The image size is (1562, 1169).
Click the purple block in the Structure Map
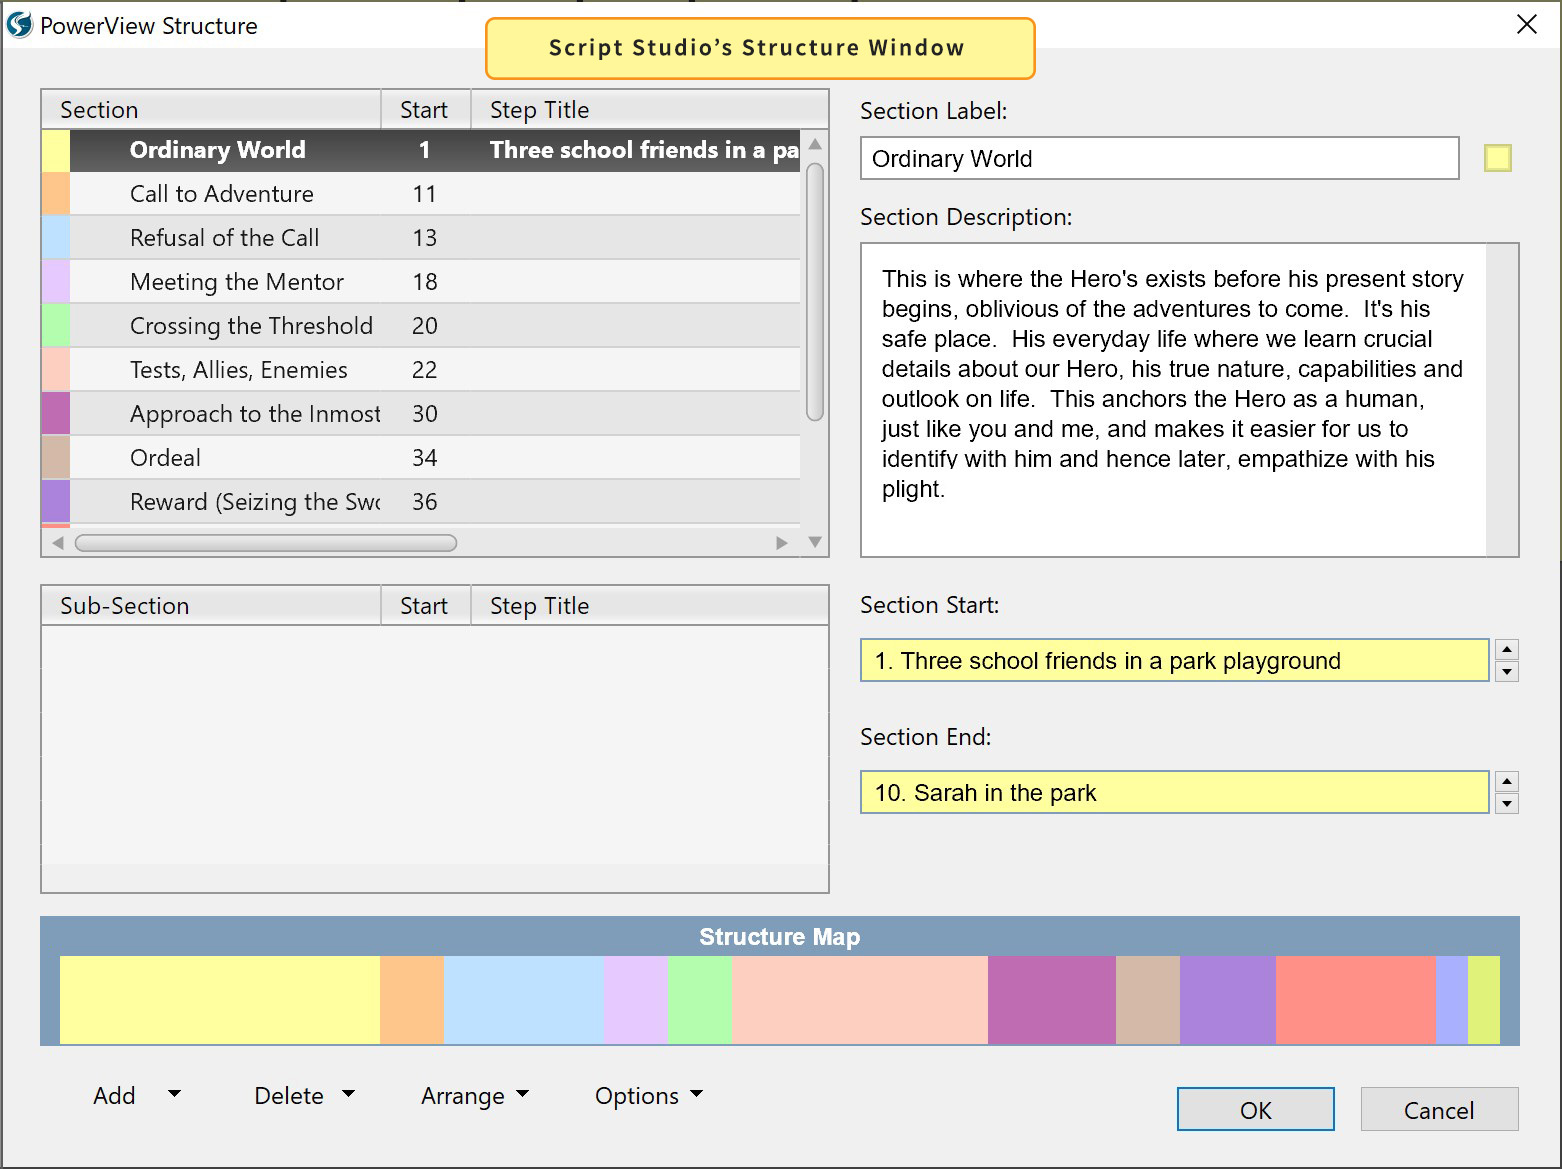pos(1228,1000)
